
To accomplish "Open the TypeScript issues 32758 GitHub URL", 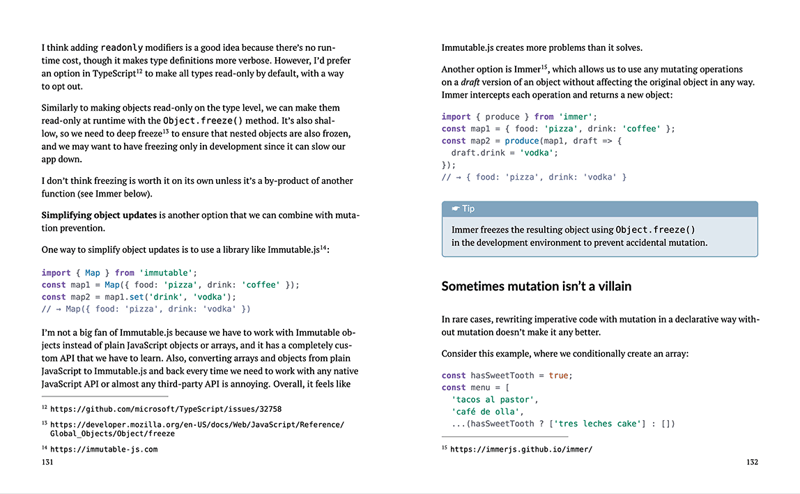I will click(x=166, y=409).
